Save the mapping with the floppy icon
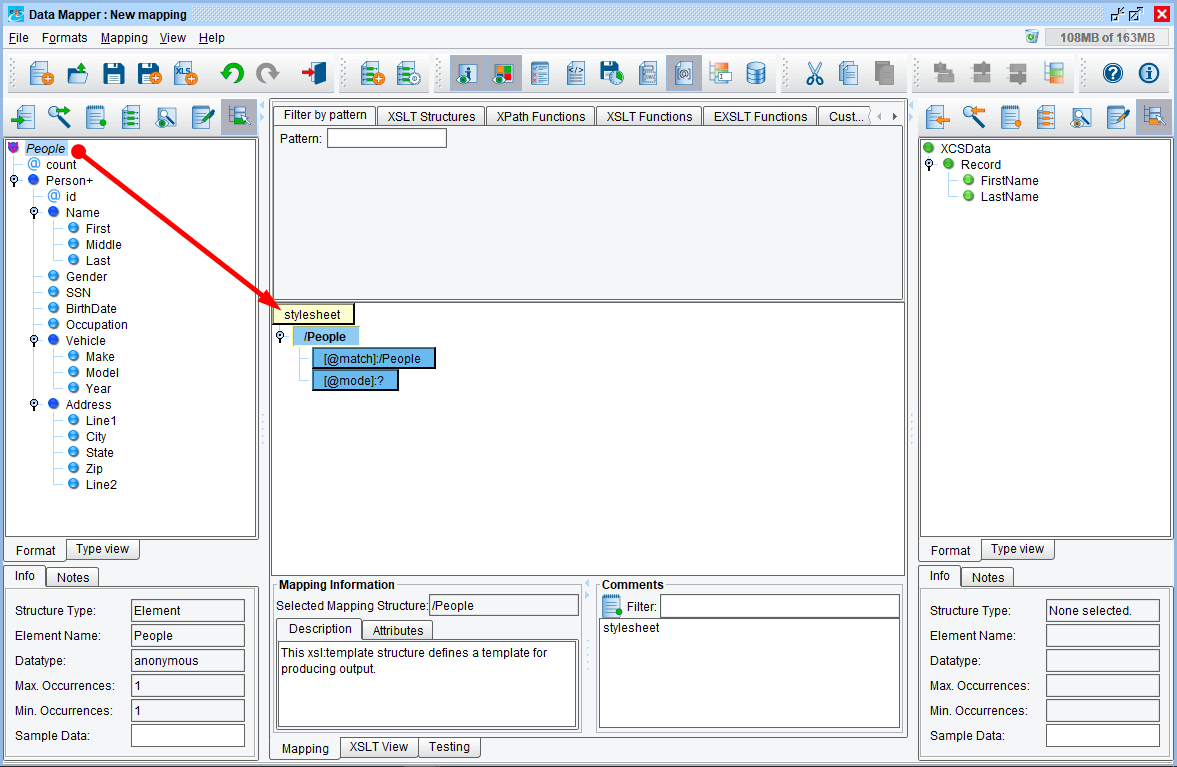The height and width of the screenshot is (767, 1177). coord(113,74)
